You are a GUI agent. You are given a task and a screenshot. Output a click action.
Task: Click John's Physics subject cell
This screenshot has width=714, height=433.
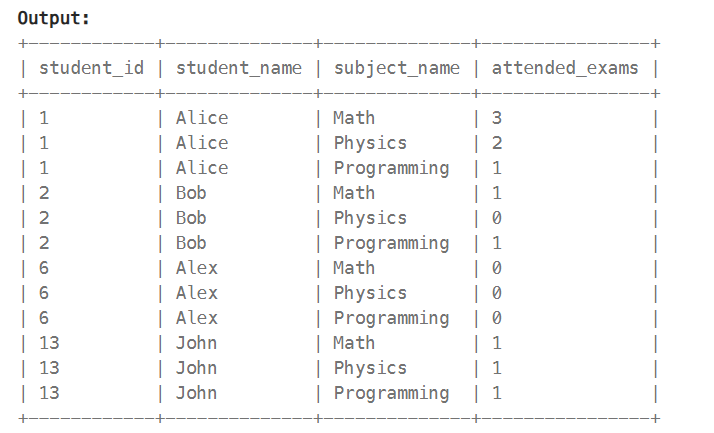[370, 368]
